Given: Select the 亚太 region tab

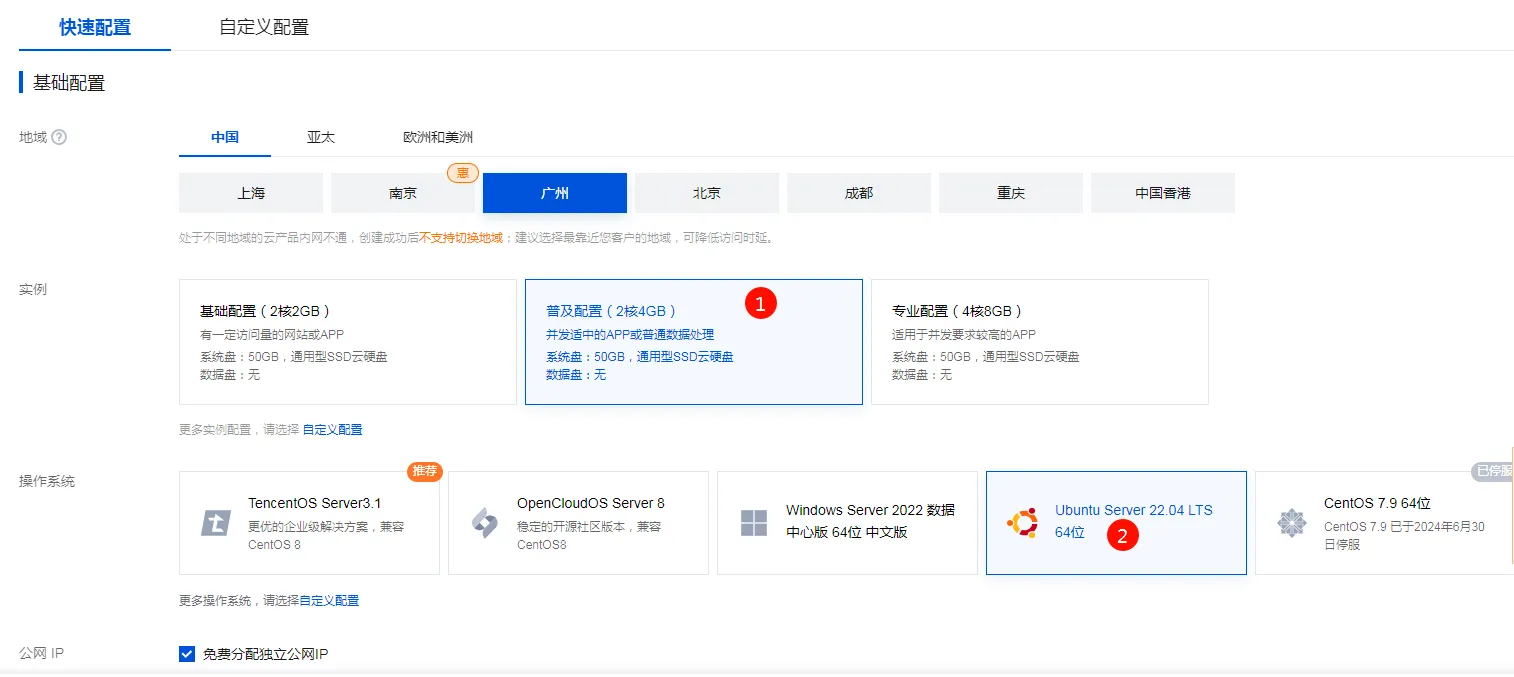Looking at the screenshot, I should (321, 137).
